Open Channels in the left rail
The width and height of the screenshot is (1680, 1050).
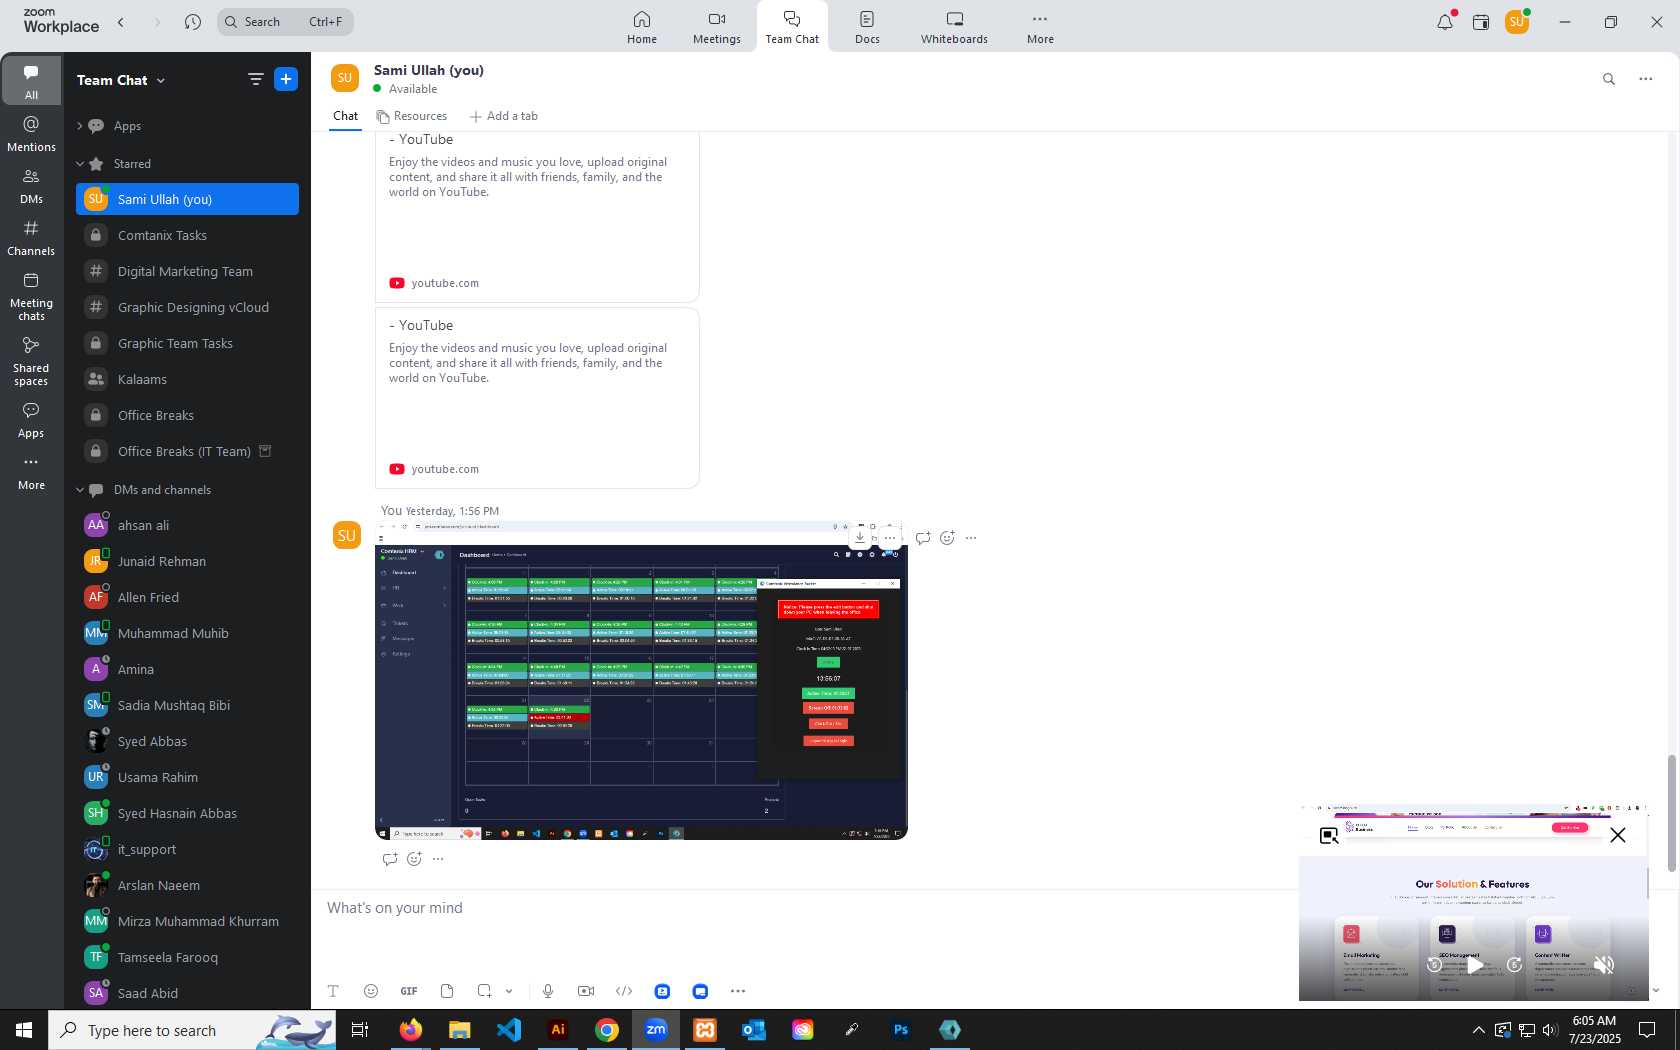pyautogui.click(x=31, y=238)
